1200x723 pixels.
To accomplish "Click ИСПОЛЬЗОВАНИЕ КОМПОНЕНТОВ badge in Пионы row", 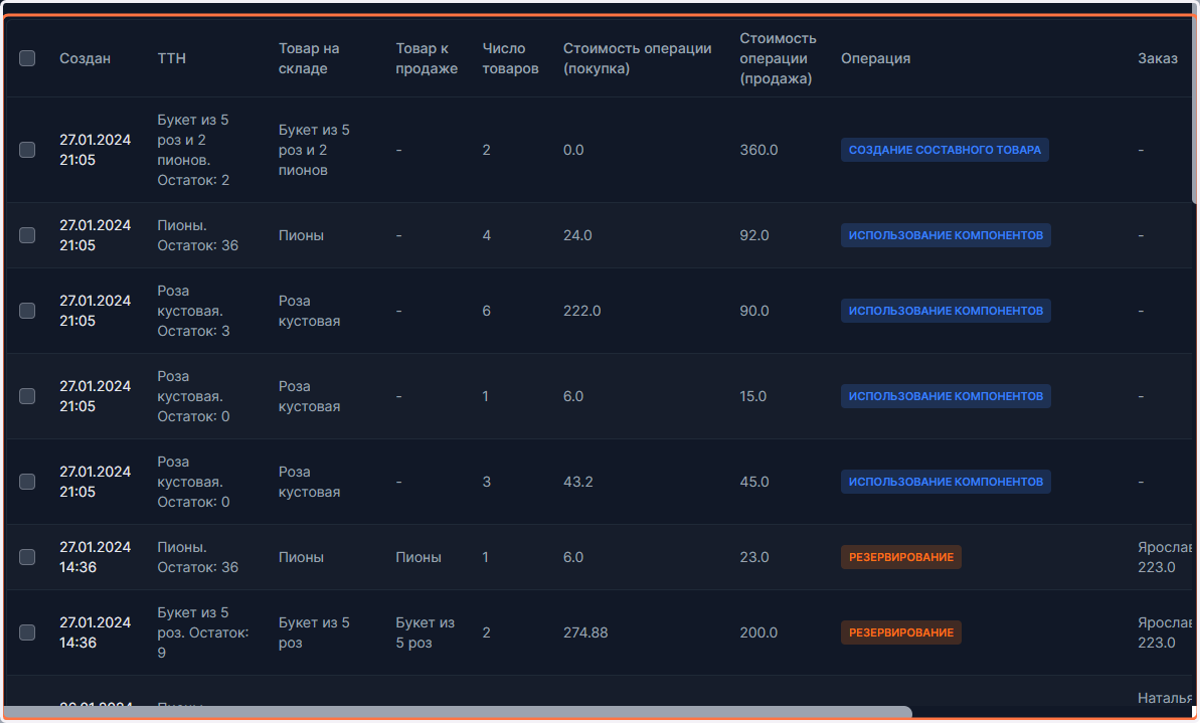I will (x=946, y=235).
